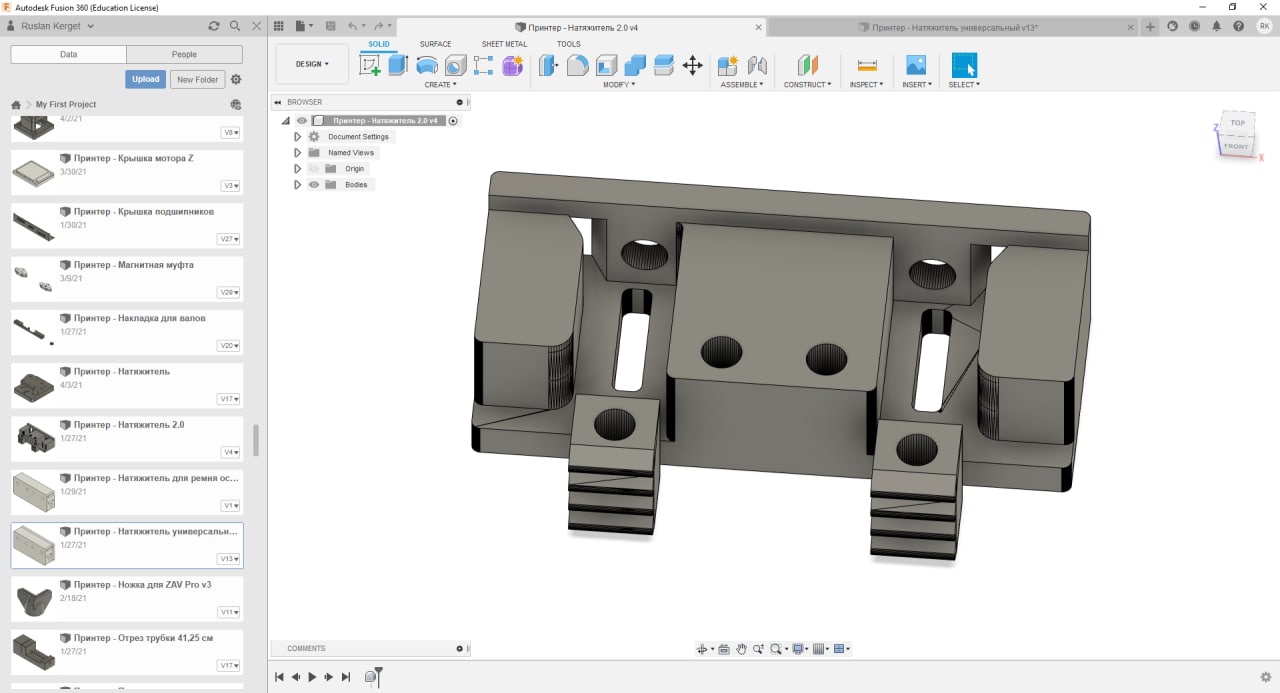Open the DESIGN workspace dropdown
The height and width of the screenshot is (693, 1280).
[312, 64]
